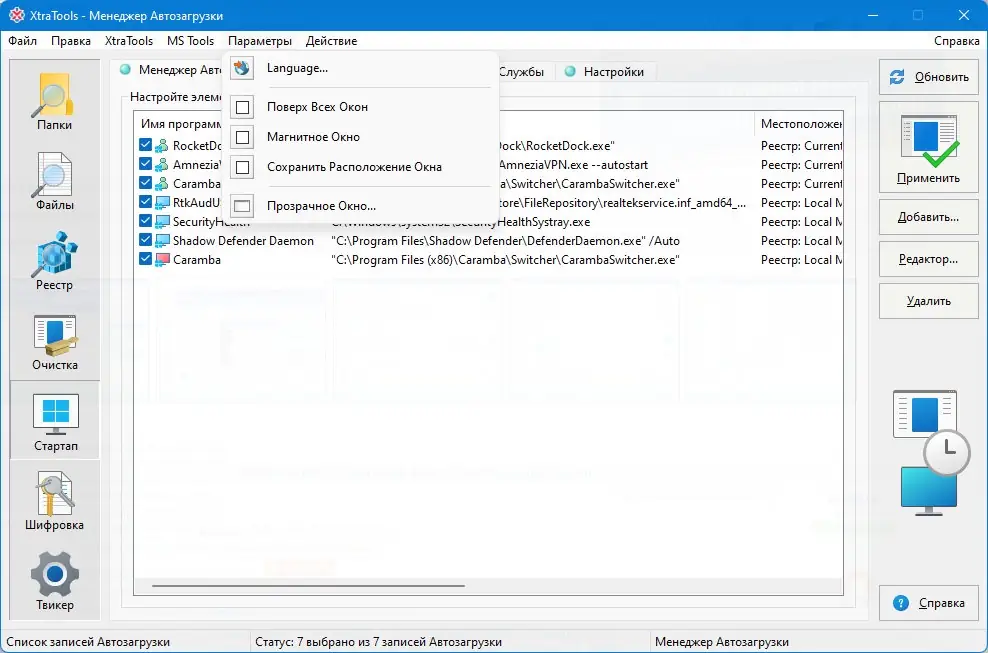Switch to the Настройки tab
The width and height of the screenshot is (988, 653).
[x=605, y=72]
